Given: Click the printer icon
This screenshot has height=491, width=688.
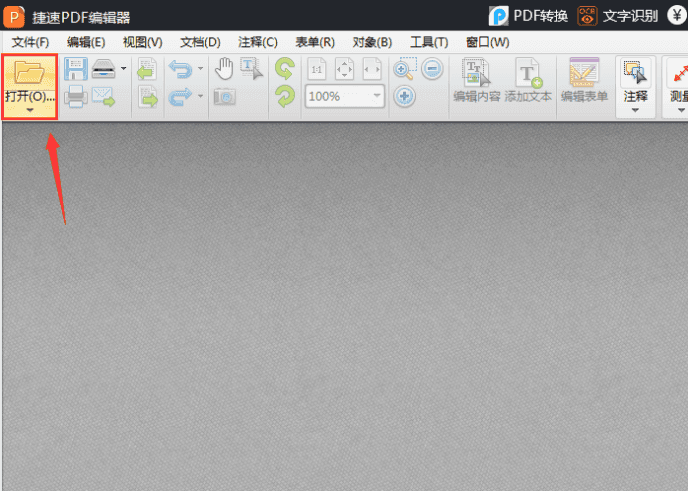Looking at the screenshot, I should pyautogui.click(x=75, y=97).
